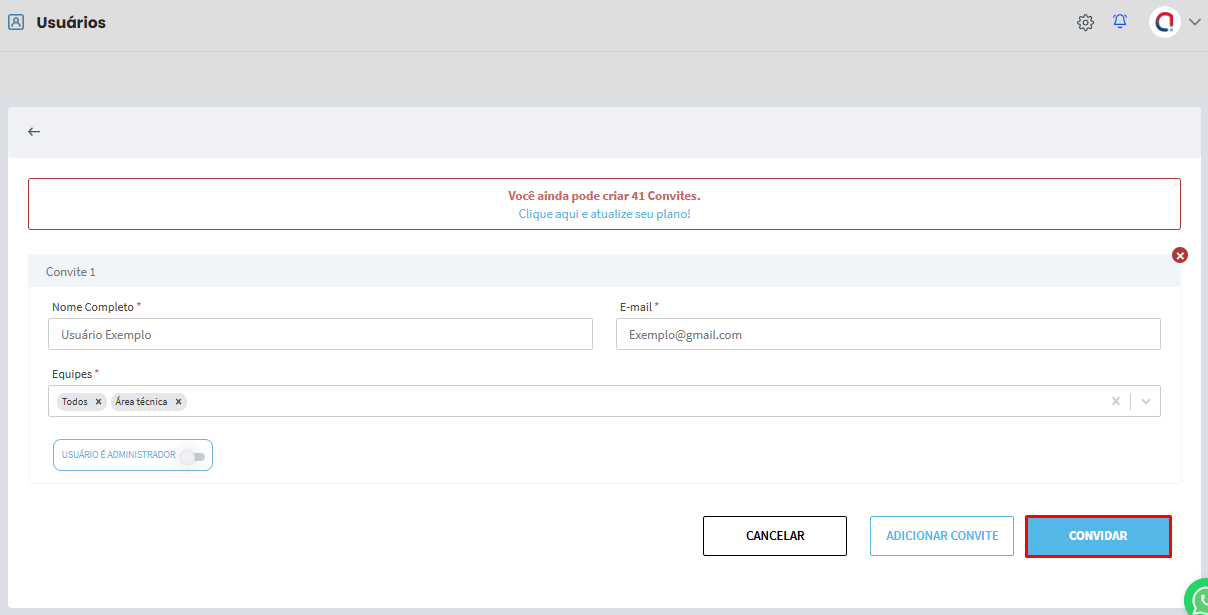Remove Convite 1 with red X
Screen dimensions: 1208x615
click(1180, 255)
